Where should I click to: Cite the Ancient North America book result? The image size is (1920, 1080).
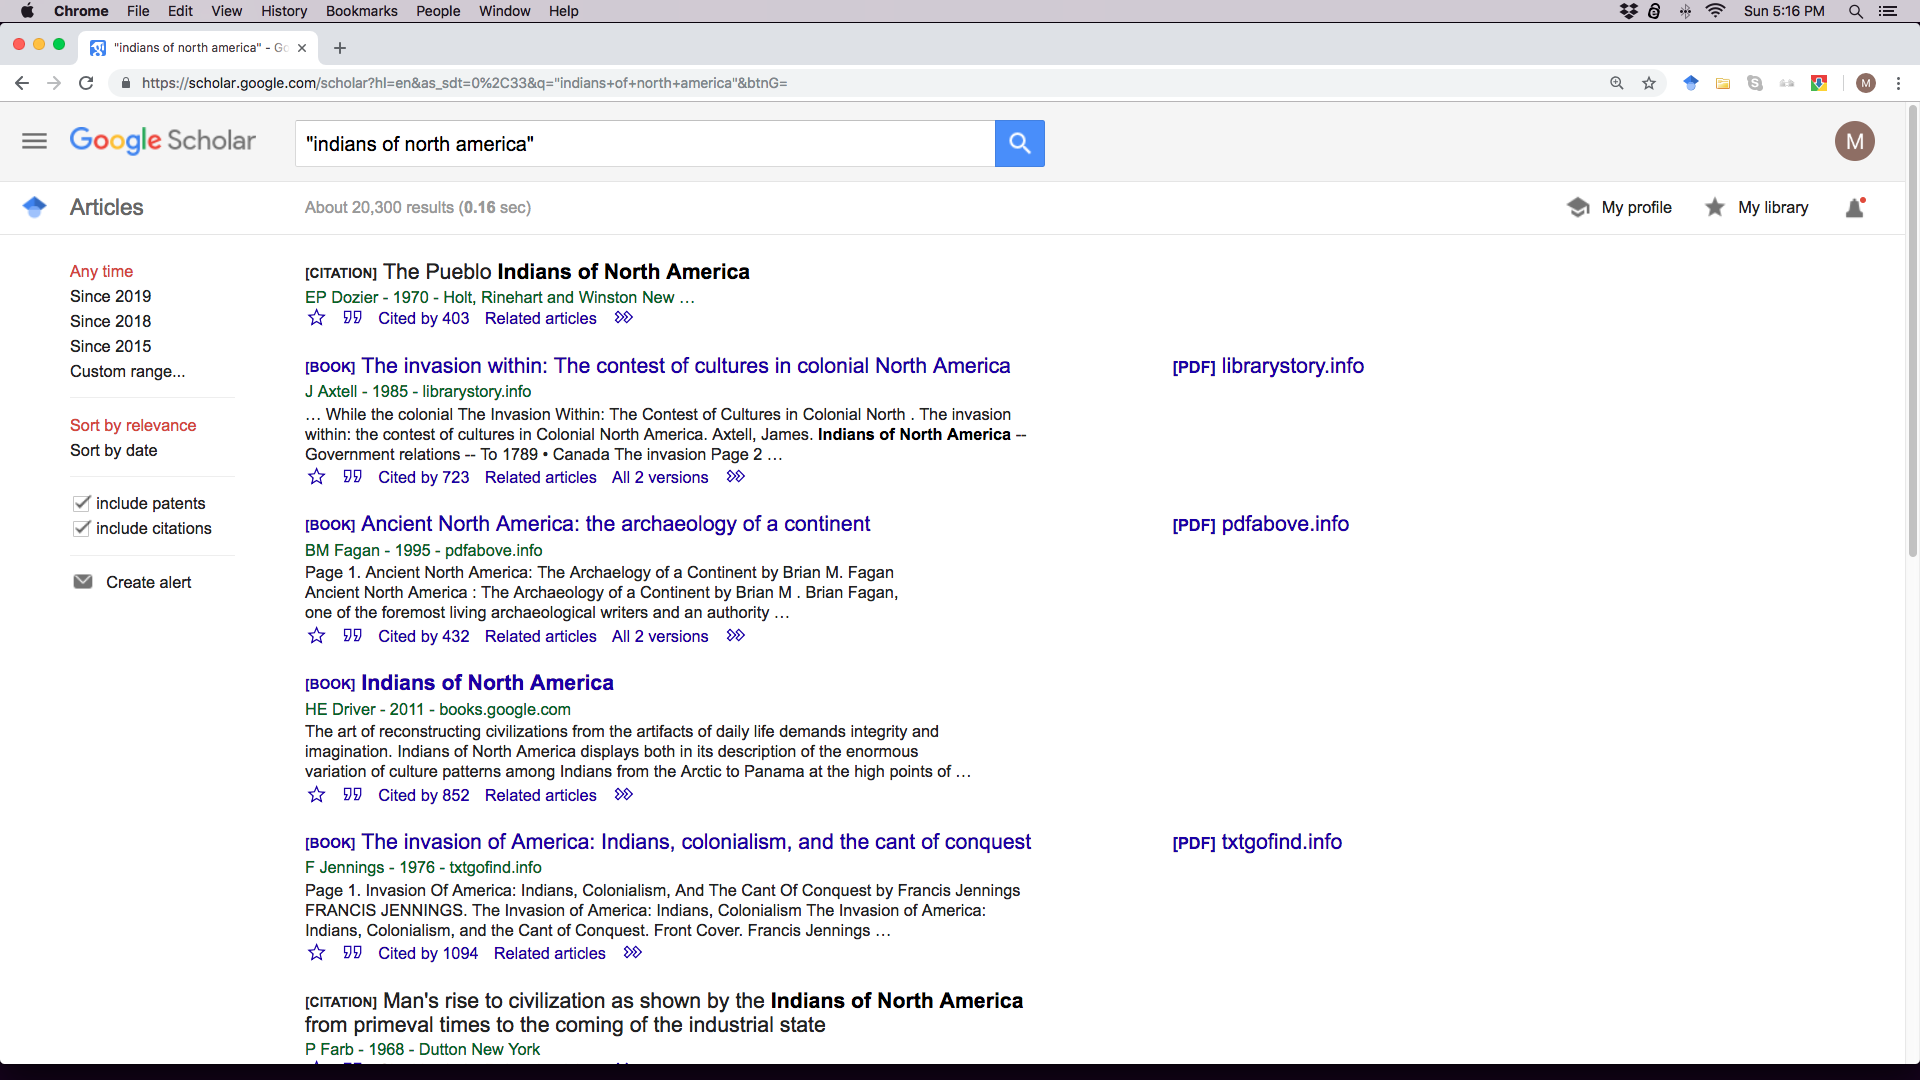click(x=352, y=636)
